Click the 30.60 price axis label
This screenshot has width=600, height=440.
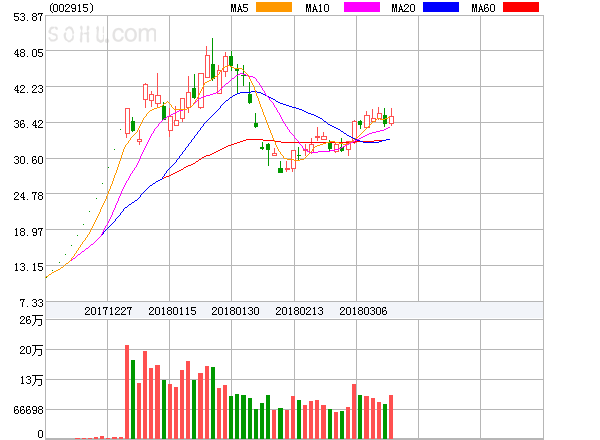pos(28,160)
